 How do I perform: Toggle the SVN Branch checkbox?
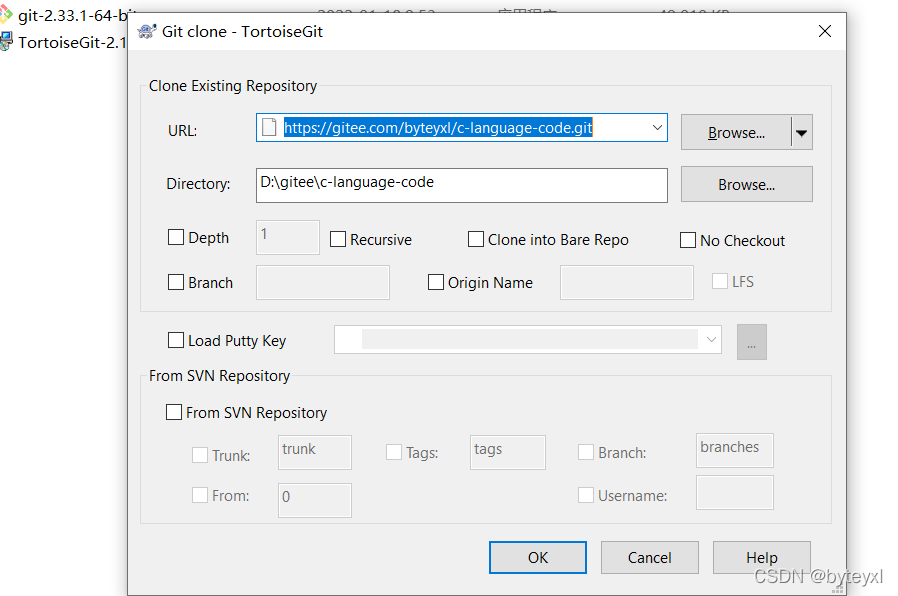[x=586, y=452]
